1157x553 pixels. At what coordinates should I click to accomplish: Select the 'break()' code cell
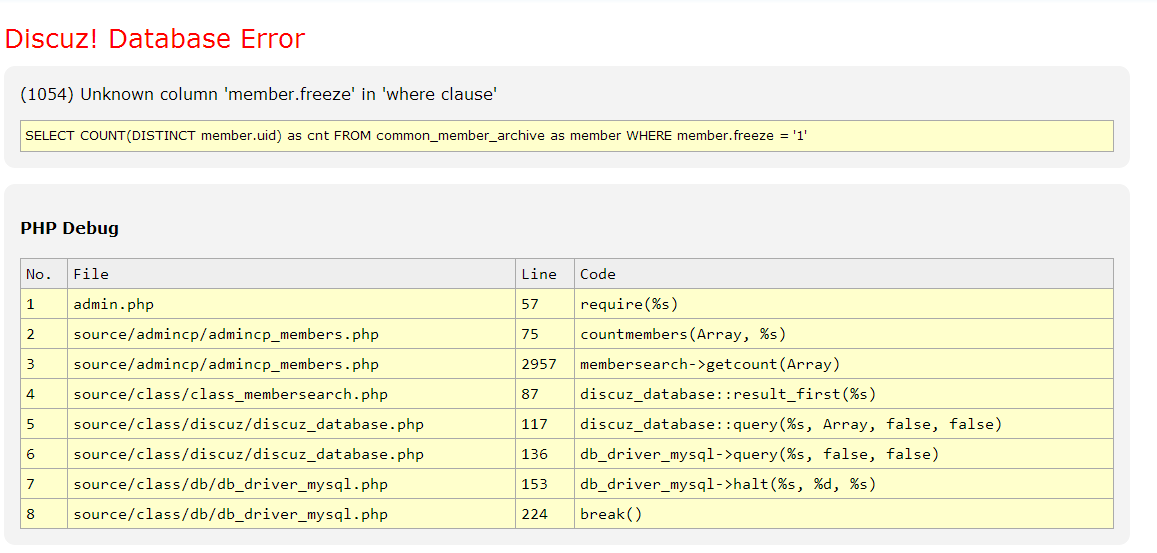843,514
